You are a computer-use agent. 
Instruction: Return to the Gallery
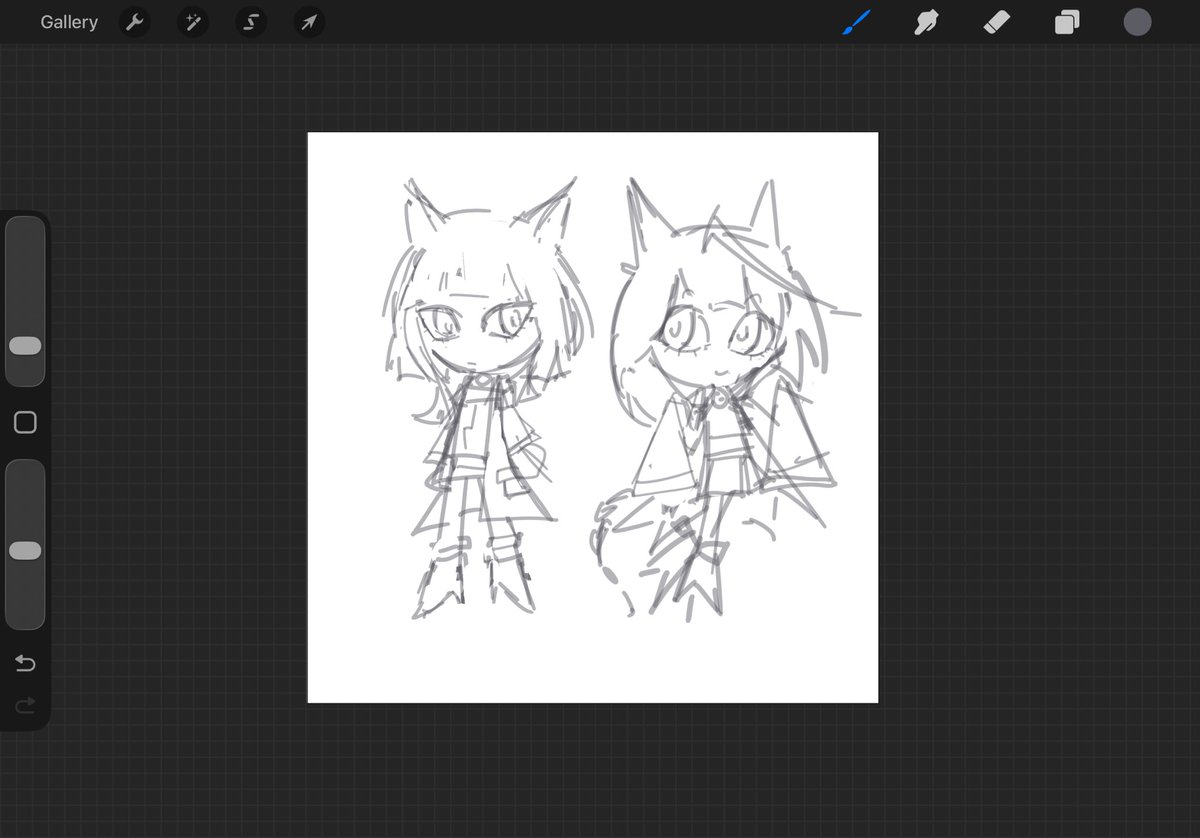pos(69,22)
